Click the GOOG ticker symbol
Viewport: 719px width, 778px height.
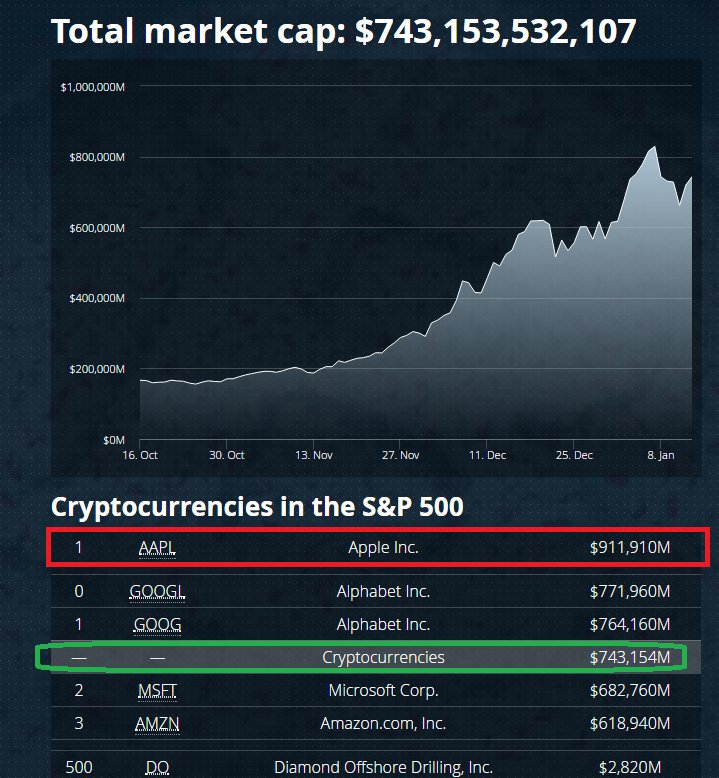(157, 624)
